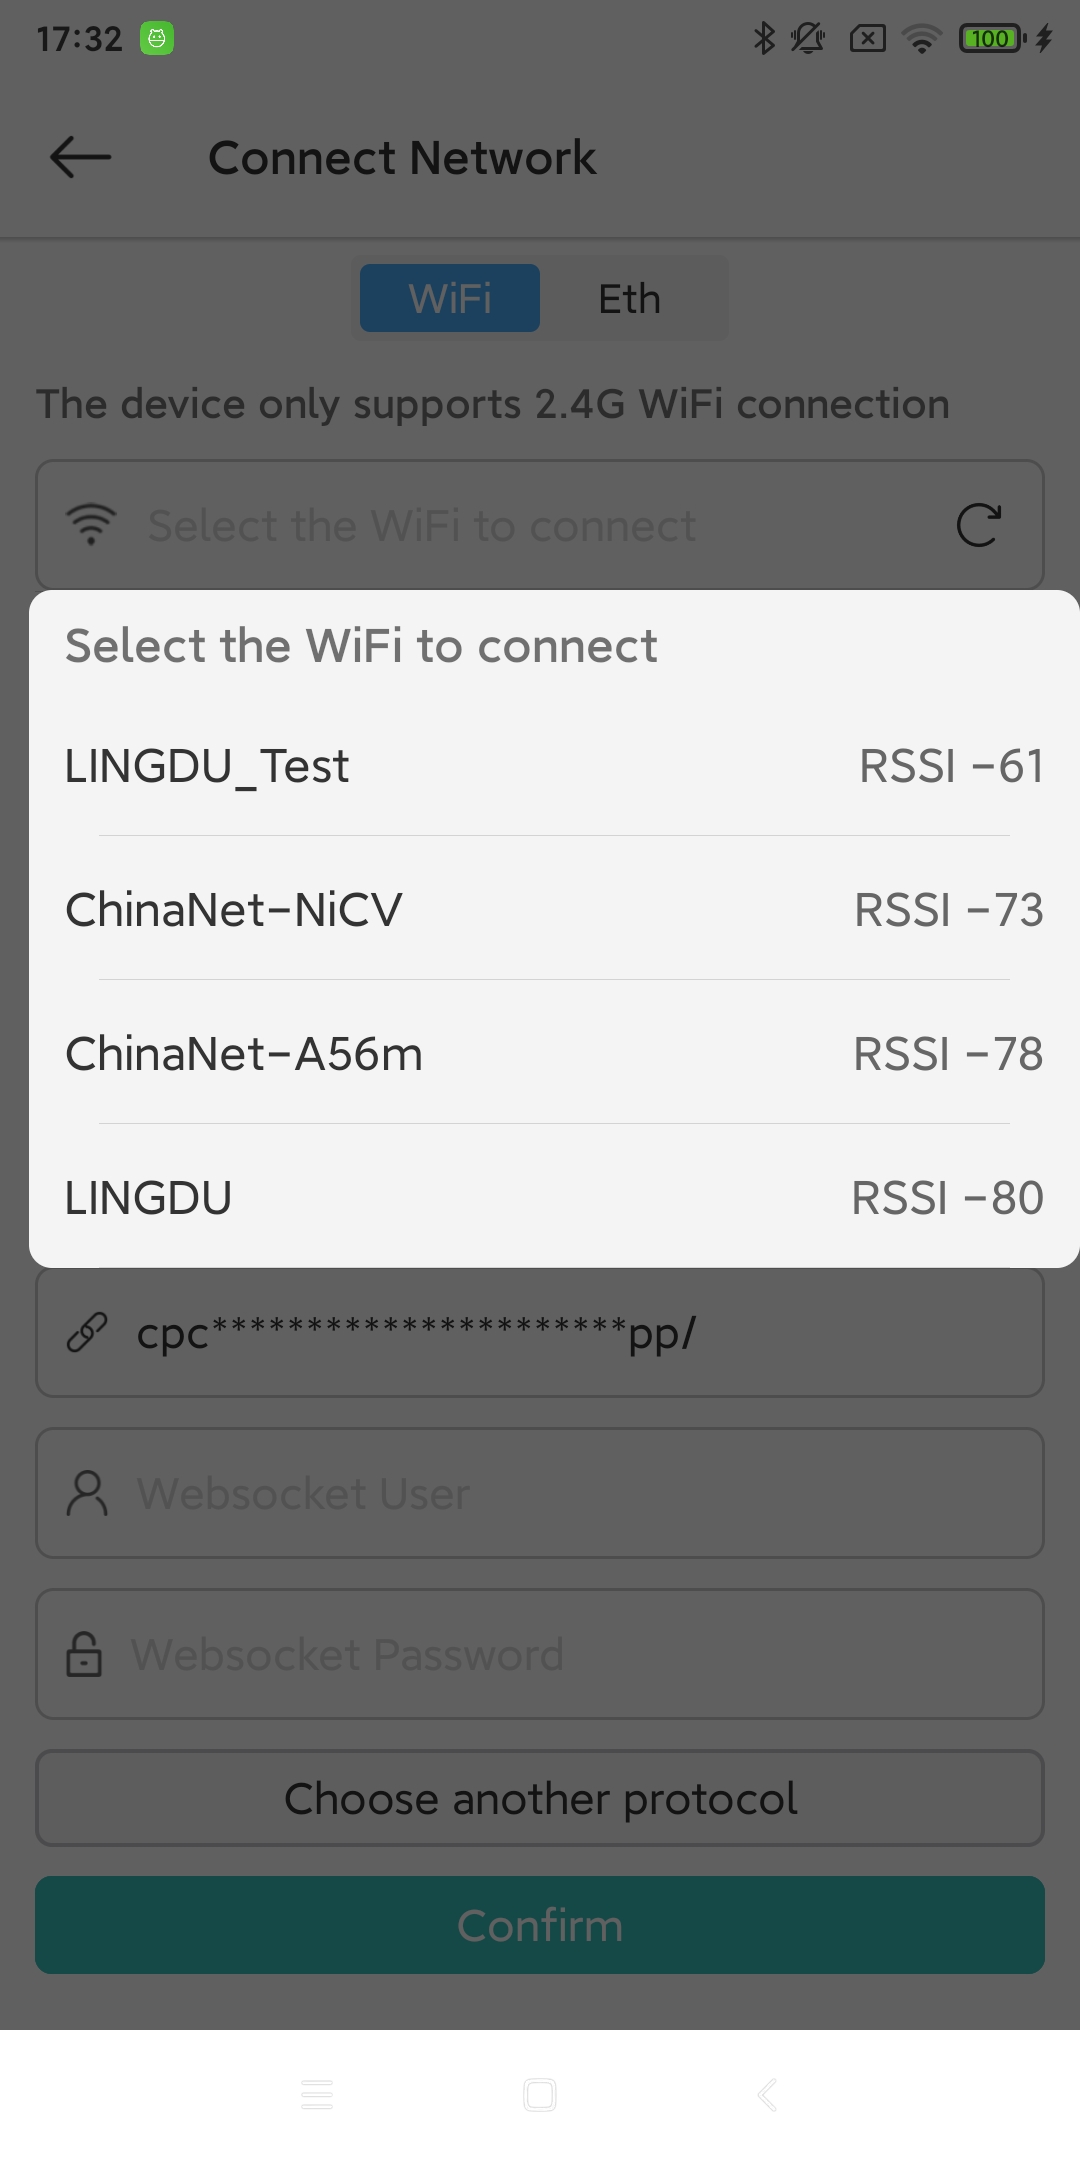Switch to the WiFi tab

450,298
